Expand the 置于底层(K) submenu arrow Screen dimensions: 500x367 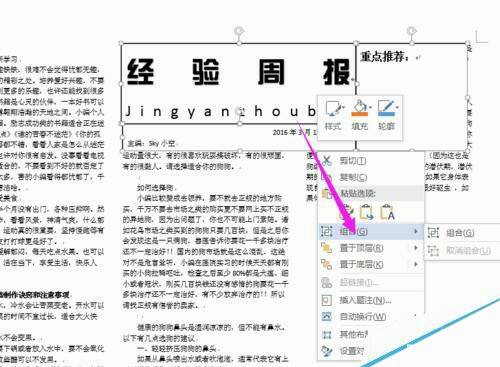click(x=416, y=264)
